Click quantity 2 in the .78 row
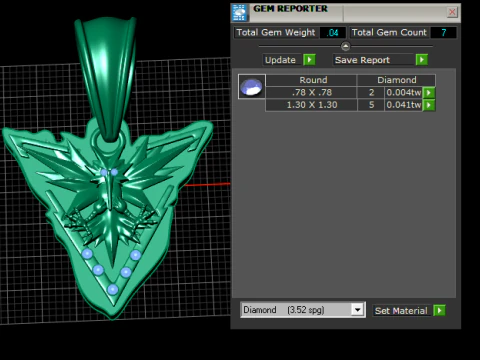 coord(371,93)
